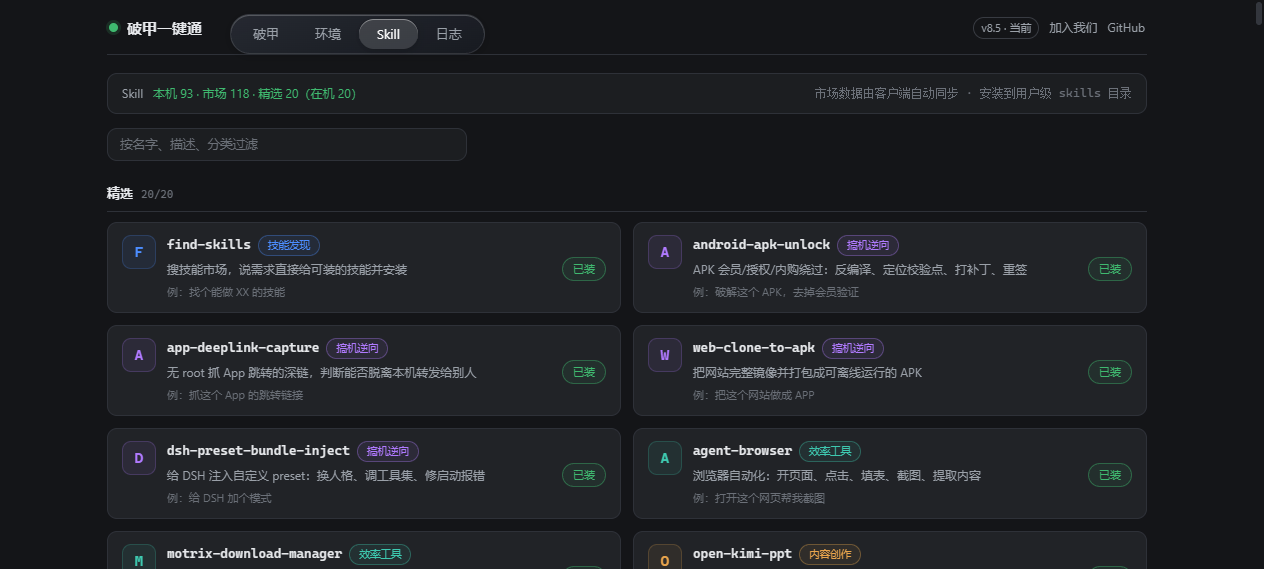
Task: Click the 搞机逆向 tag on web-clone-to-apk
Action: tap(853, 348)
